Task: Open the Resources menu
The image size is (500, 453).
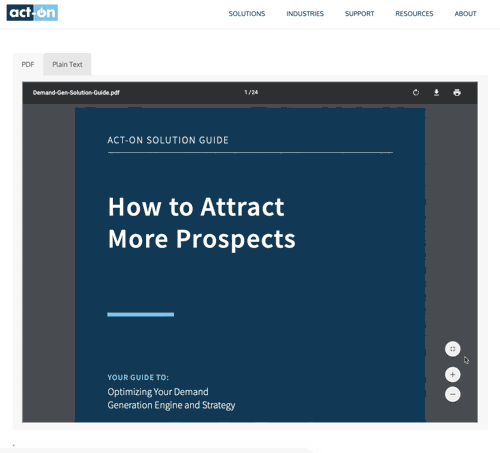Action: (x=414, y=14)
